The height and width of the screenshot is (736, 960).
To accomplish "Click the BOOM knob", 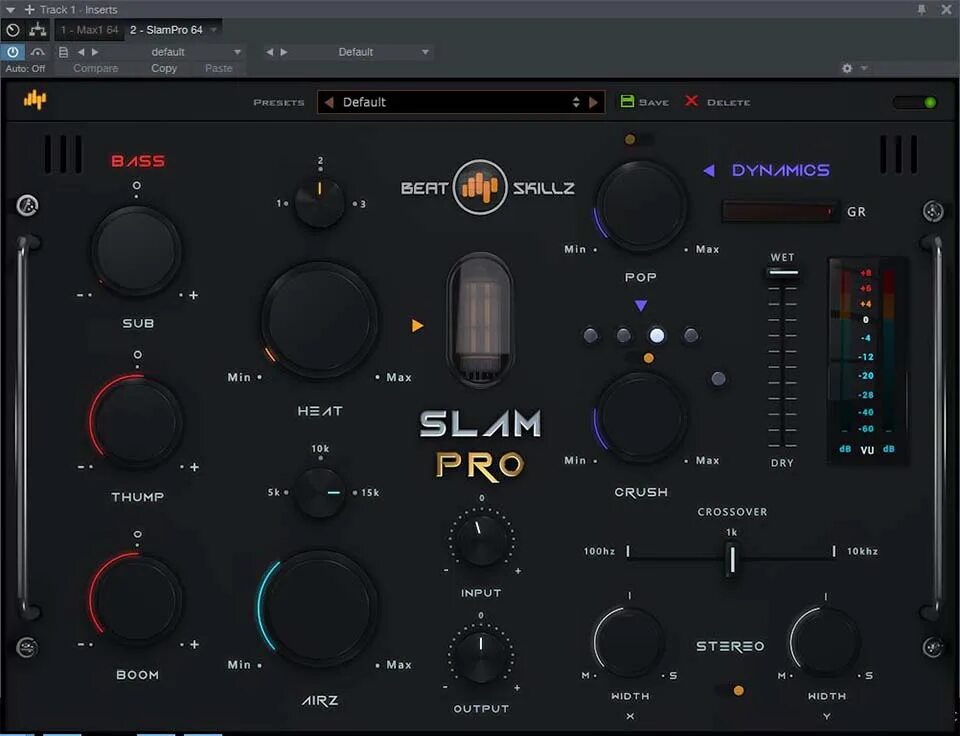I will point(136,599).
